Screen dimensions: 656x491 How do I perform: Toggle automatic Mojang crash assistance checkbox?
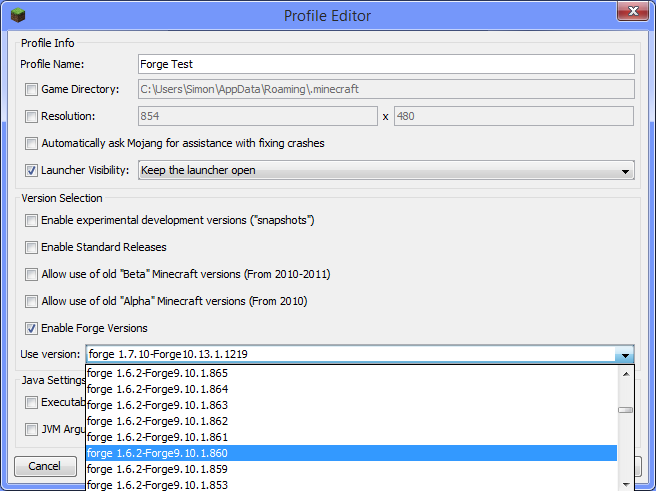31,143
